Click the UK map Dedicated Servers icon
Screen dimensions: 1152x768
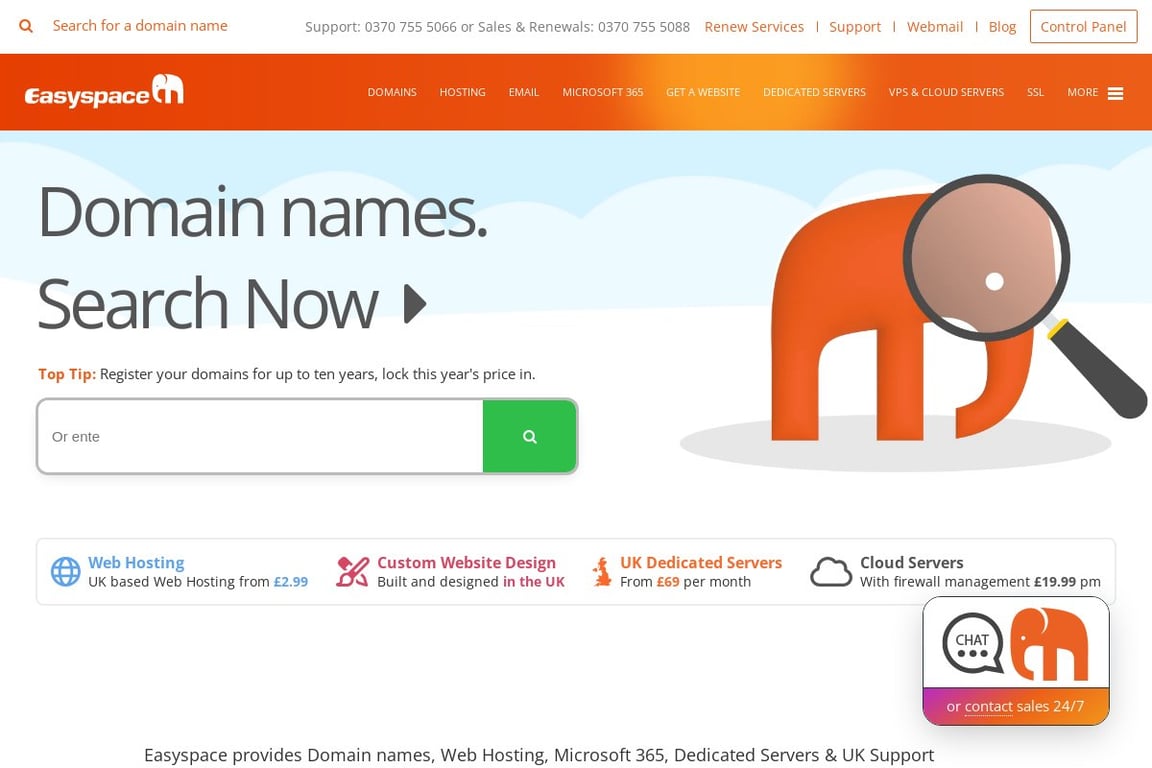(602, 571)
